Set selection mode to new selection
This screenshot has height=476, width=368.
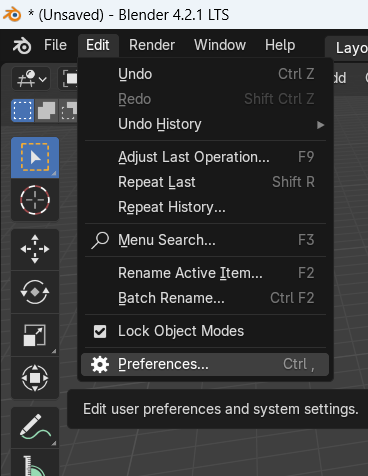coord(23,110)
